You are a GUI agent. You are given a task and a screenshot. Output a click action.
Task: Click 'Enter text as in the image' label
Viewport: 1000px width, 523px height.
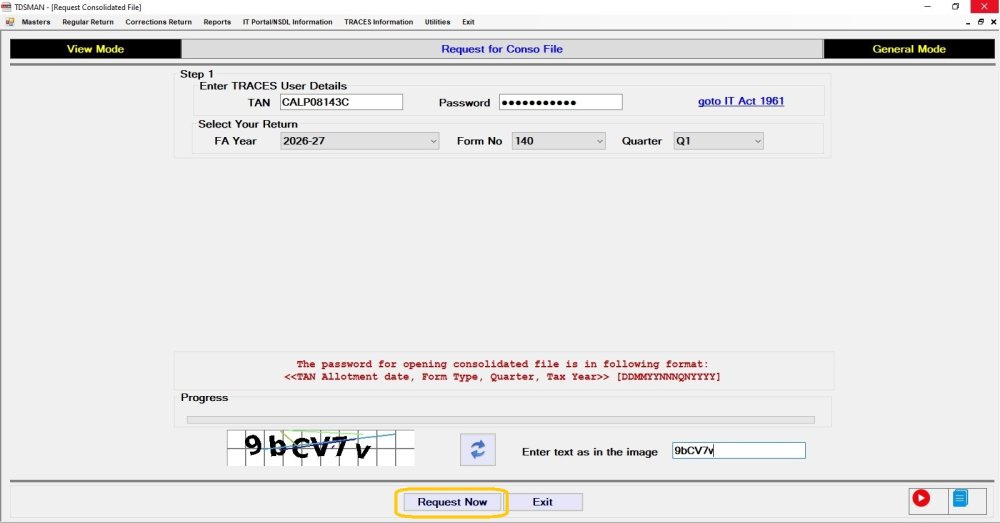point(589,452)
